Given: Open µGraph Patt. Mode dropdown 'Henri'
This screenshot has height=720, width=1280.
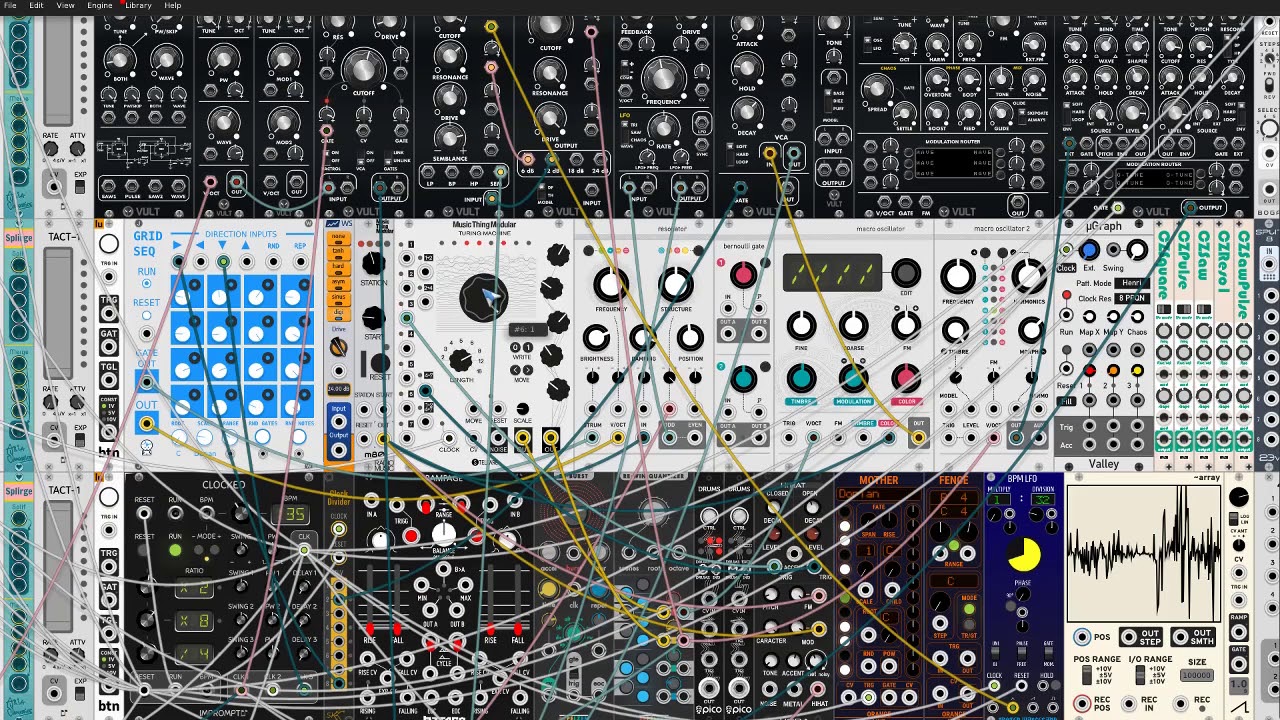Looking at the screenshot, I should (1132, 283).
